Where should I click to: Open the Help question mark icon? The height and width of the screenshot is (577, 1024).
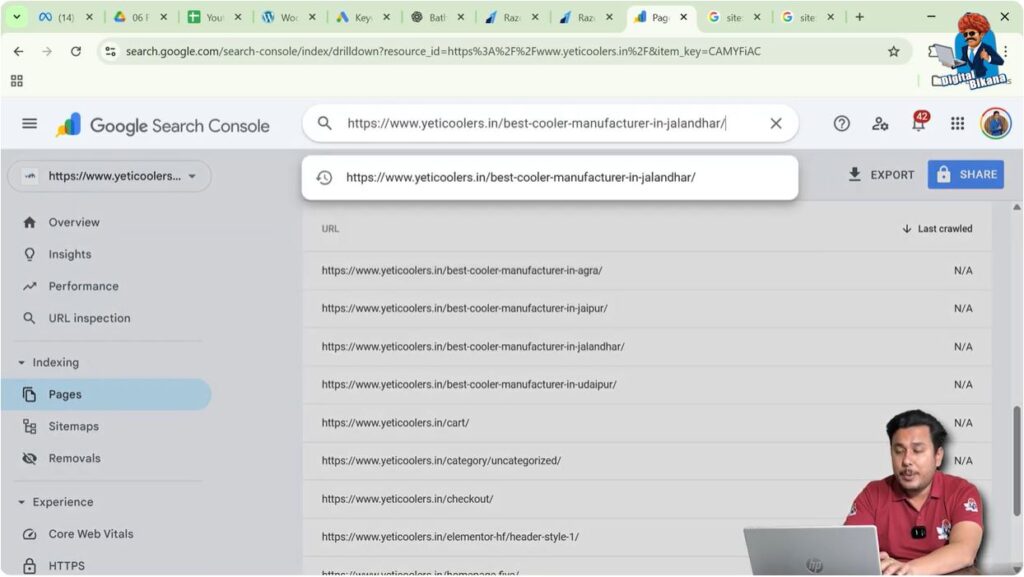(x=841, y=123)
